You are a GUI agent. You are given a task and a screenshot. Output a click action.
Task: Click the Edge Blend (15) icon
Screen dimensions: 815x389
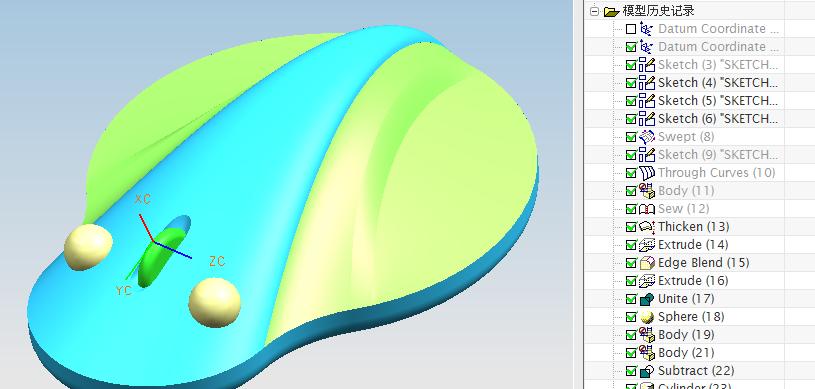click(647, 263)
